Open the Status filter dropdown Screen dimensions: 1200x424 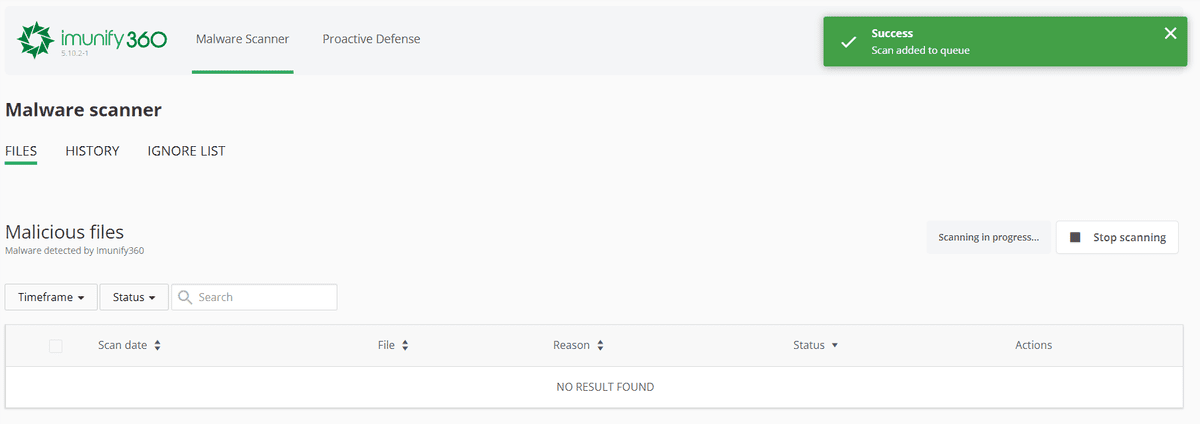click(x=134, y=297)
